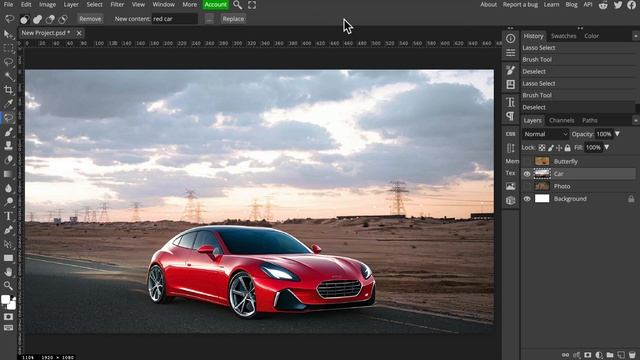This screenshot has width=640, height=360.
Task: Select the Hand tool
Action: click(8, 272)
